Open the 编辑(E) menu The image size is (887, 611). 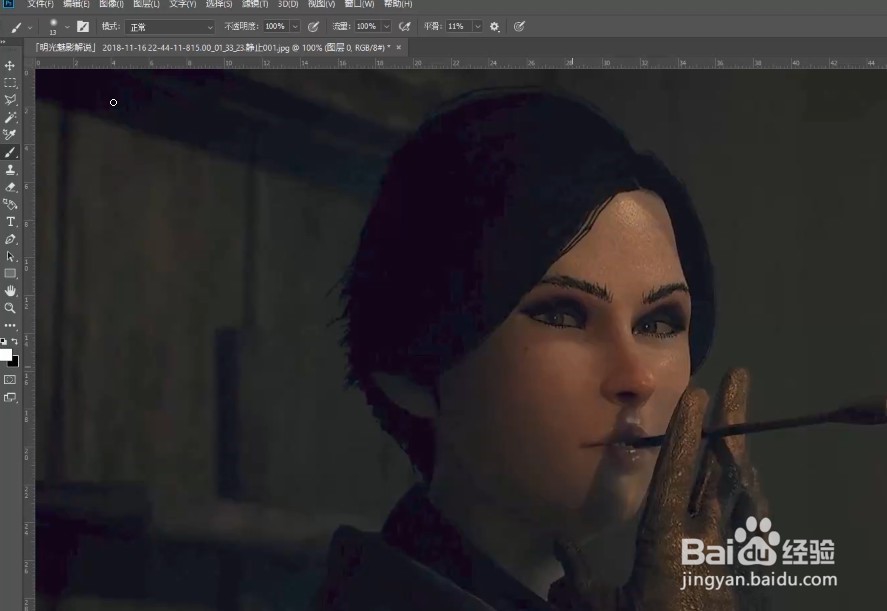[76, 4]
